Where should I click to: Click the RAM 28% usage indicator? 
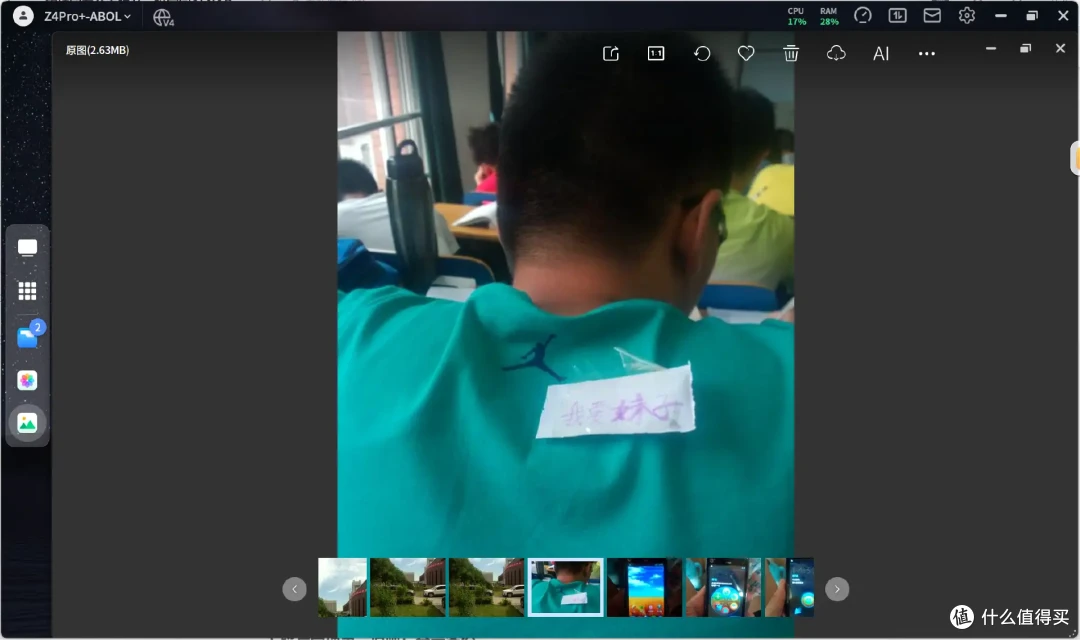(x=829, y=17)
